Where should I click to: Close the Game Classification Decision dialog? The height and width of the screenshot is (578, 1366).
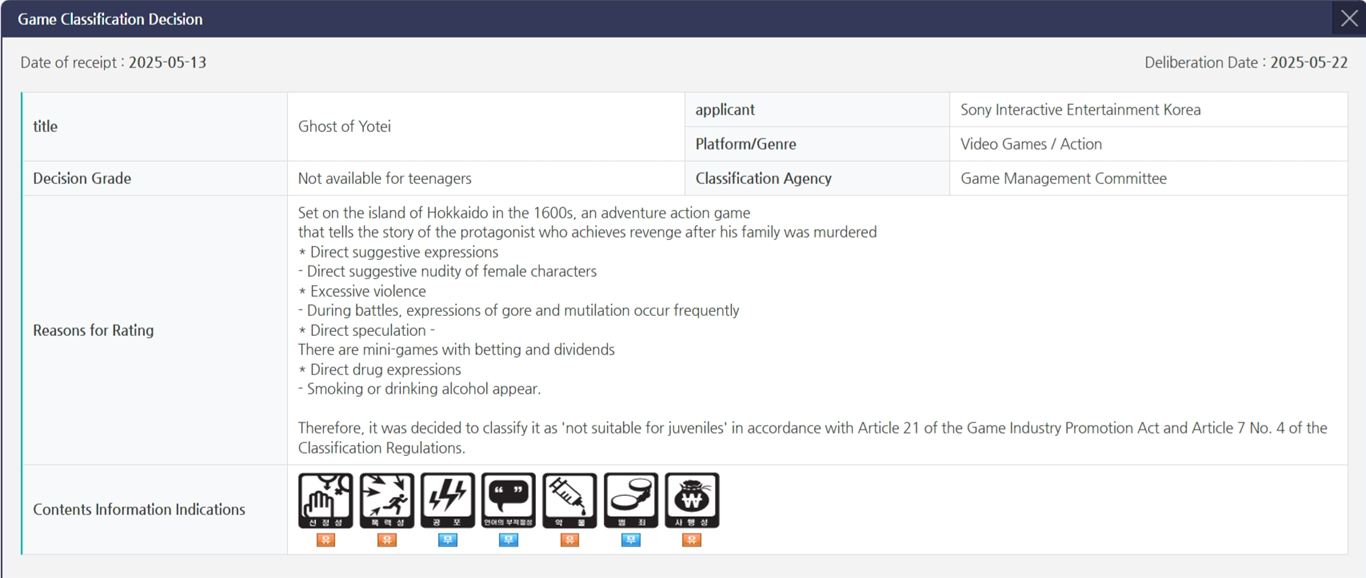point(1349,19)
